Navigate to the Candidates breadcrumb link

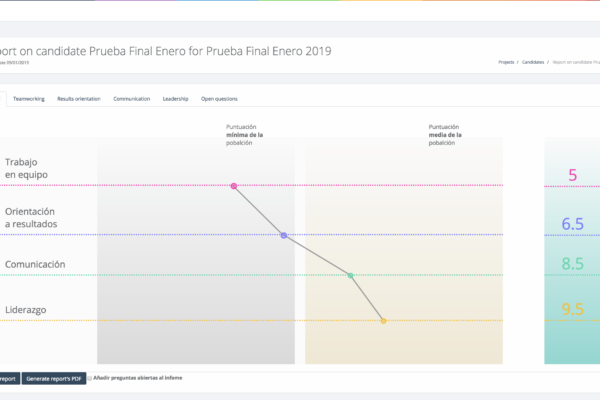[532, 62]
